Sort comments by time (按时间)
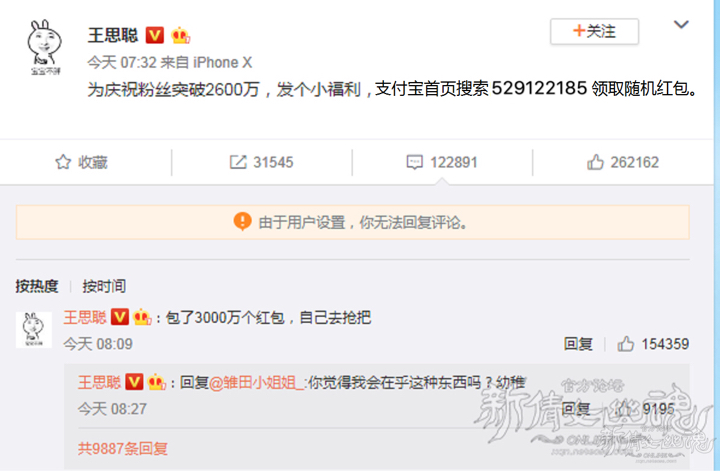This screenshot has height=471, width=720. pyautogui.click(x=104, y=286)
